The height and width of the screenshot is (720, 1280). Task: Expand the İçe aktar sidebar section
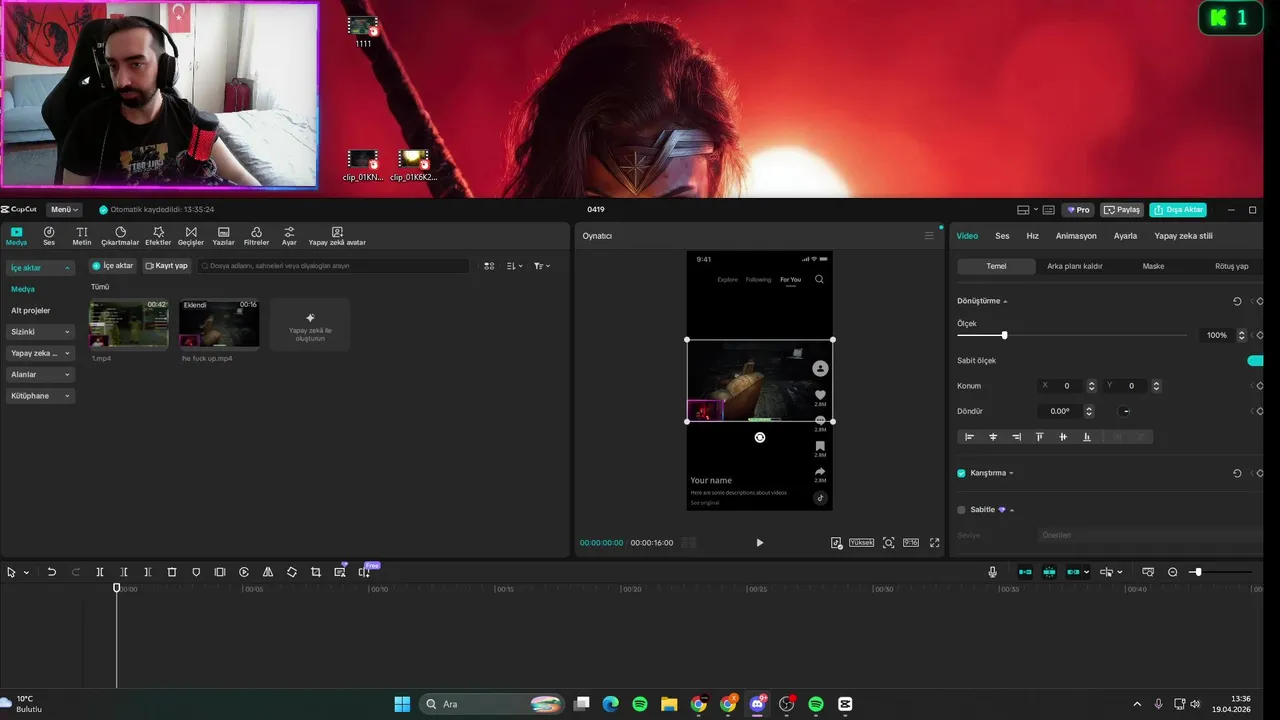[x=40, y=268]
